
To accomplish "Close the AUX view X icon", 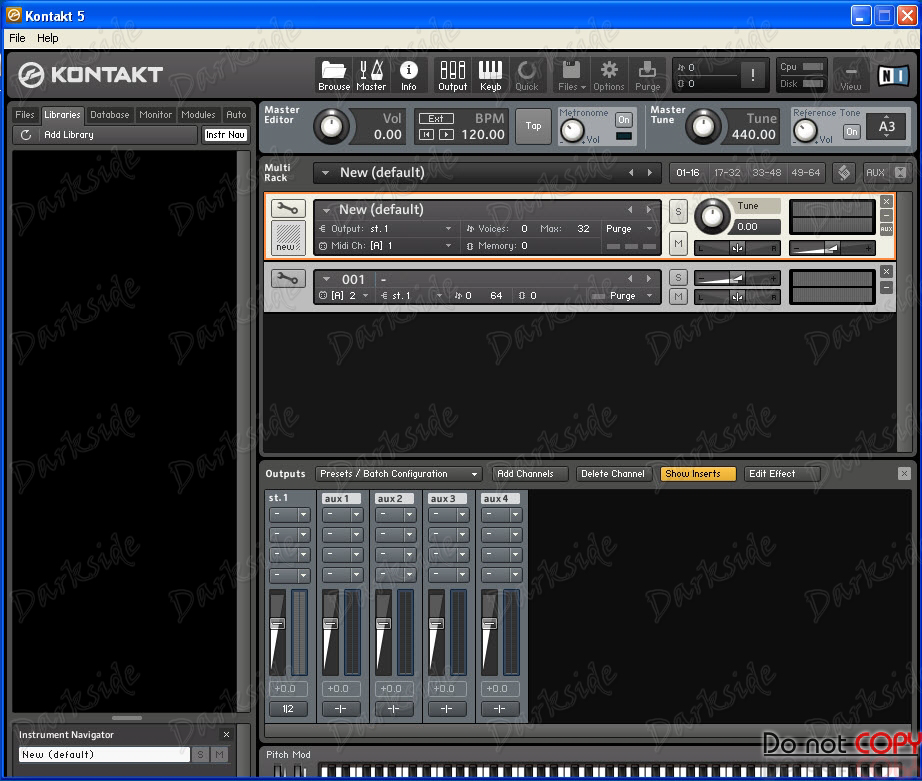I will pos(900,172).
